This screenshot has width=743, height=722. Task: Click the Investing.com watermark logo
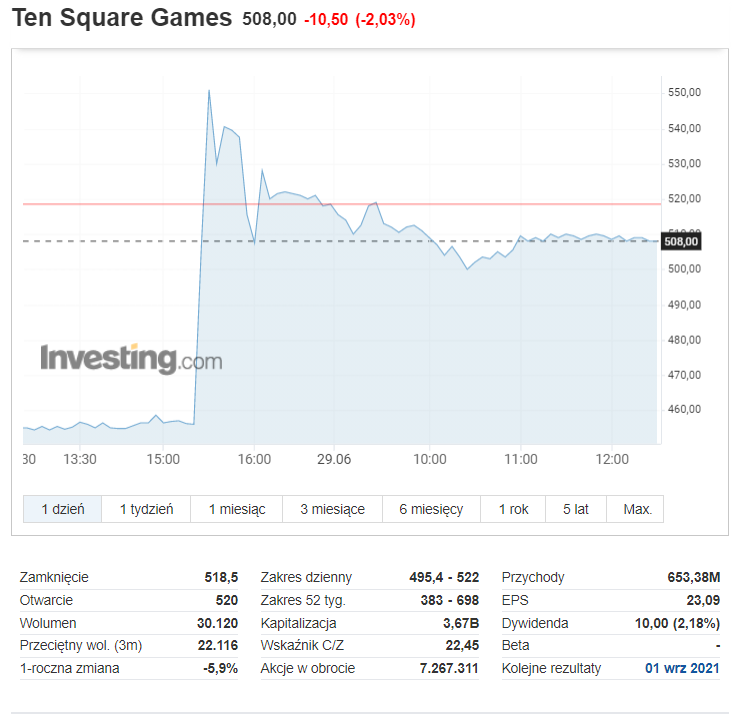pos(131,359)
